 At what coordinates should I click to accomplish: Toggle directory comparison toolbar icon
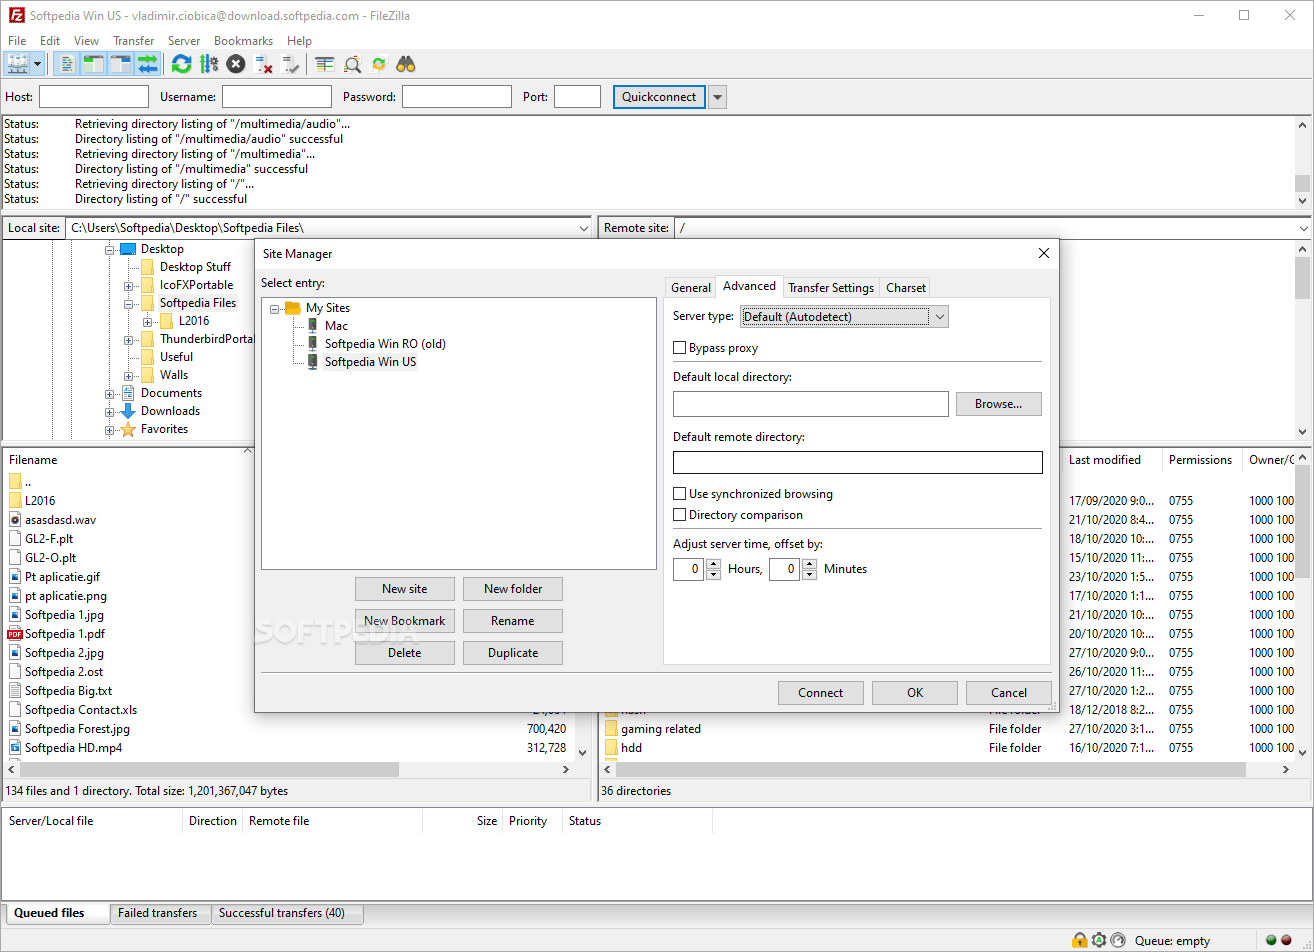352,64
